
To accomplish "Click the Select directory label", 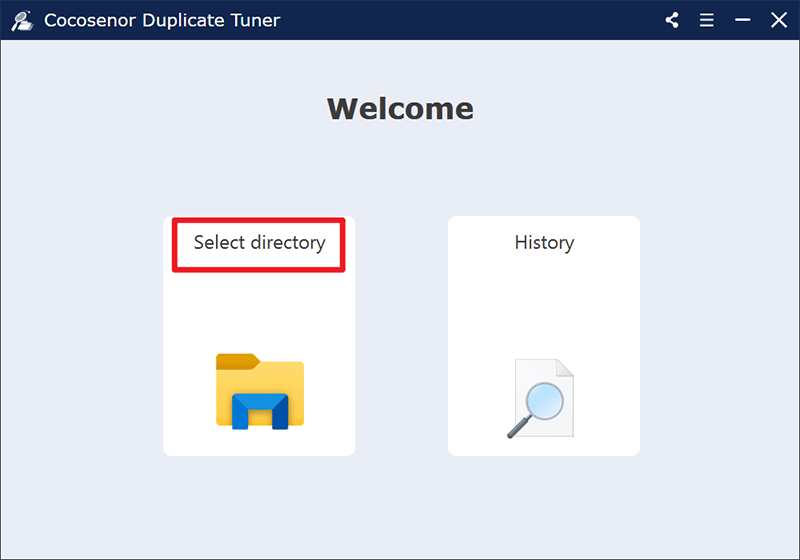I will [x=259, y=243].
